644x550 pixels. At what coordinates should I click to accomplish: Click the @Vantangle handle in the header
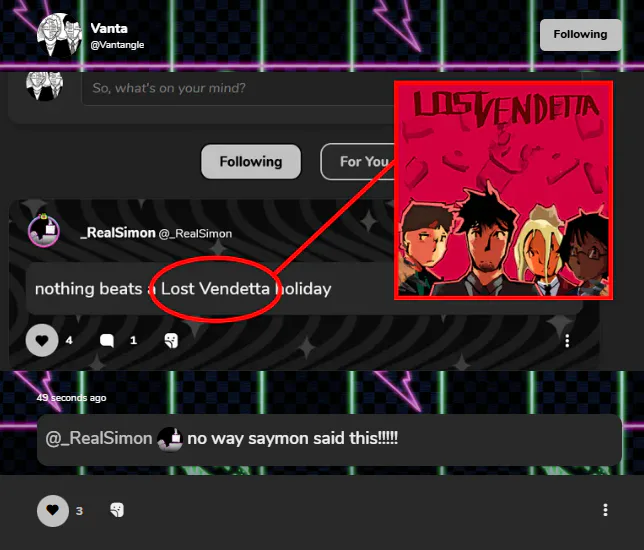tap(117, 45)
